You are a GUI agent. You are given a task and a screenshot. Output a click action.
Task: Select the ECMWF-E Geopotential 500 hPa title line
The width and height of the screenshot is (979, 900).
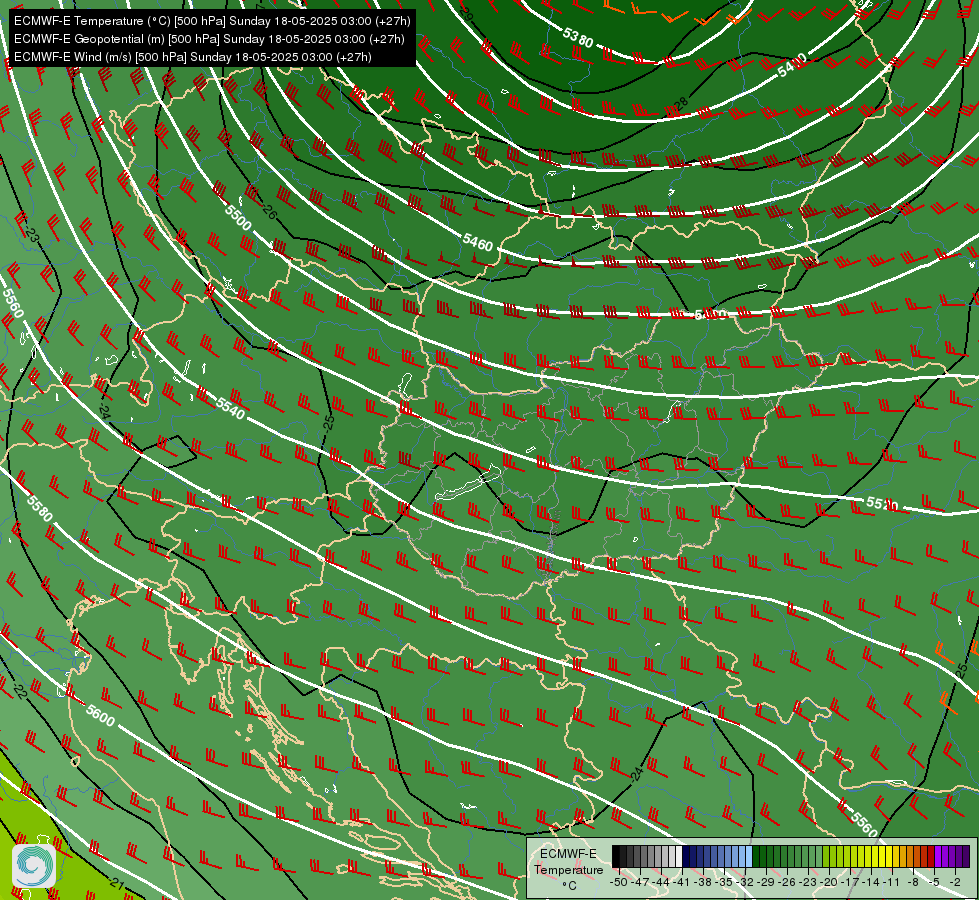click(x=209, y=39)
